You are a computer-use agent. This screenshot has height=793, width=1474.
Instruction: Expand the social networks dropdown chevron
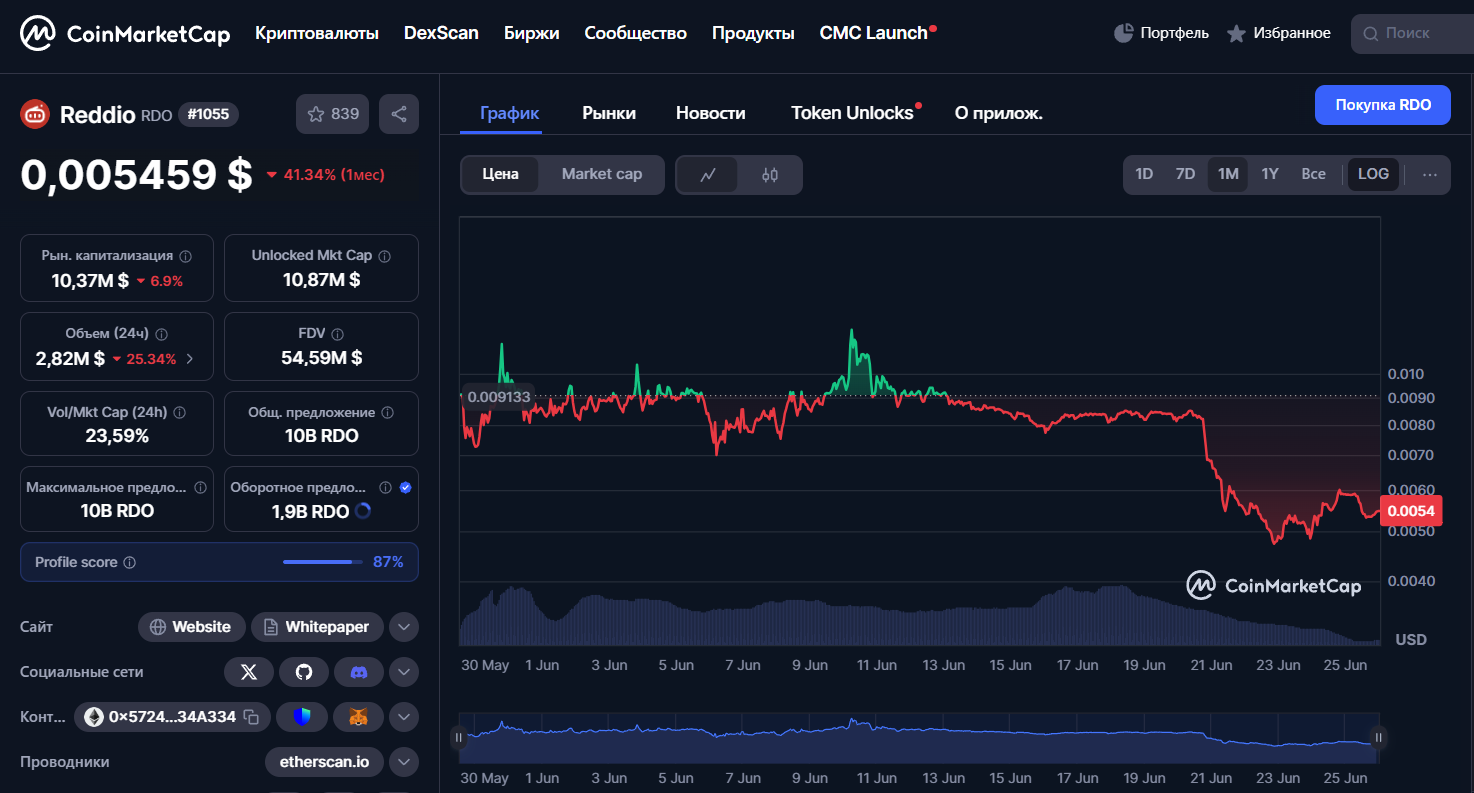(x=403, y=672)
